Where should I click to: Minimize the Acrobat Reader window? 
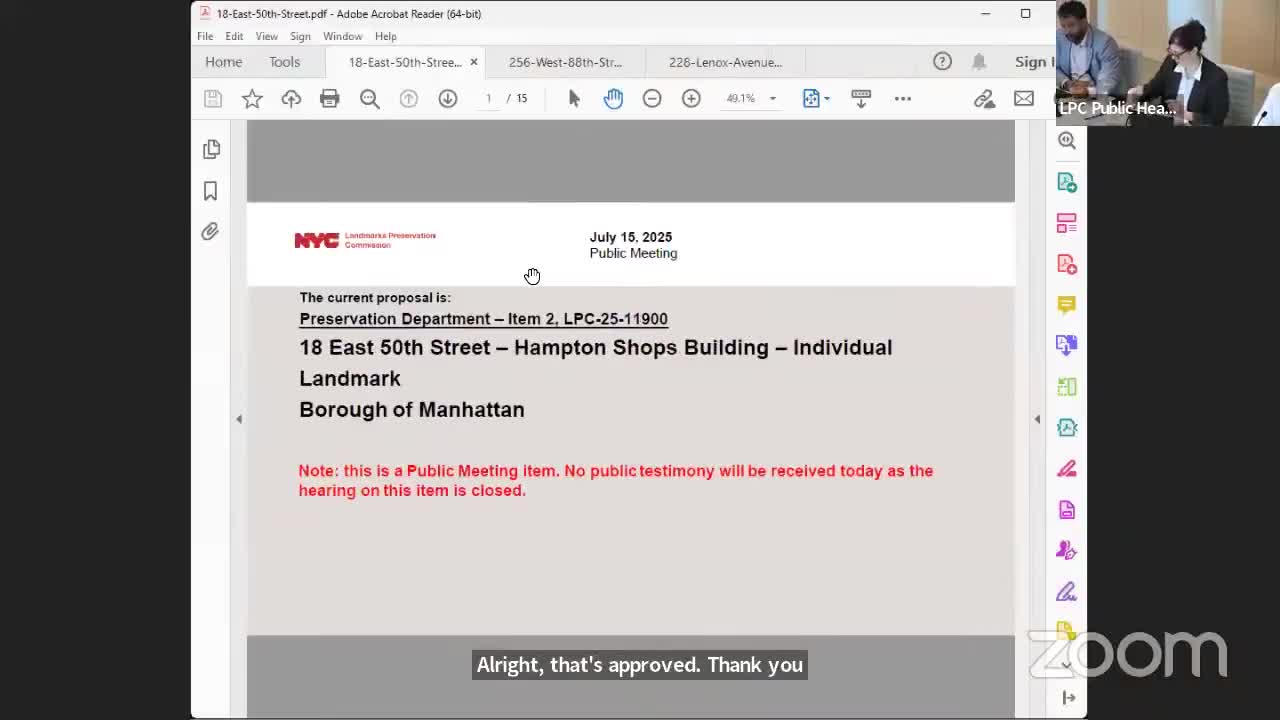pos(985,14)
